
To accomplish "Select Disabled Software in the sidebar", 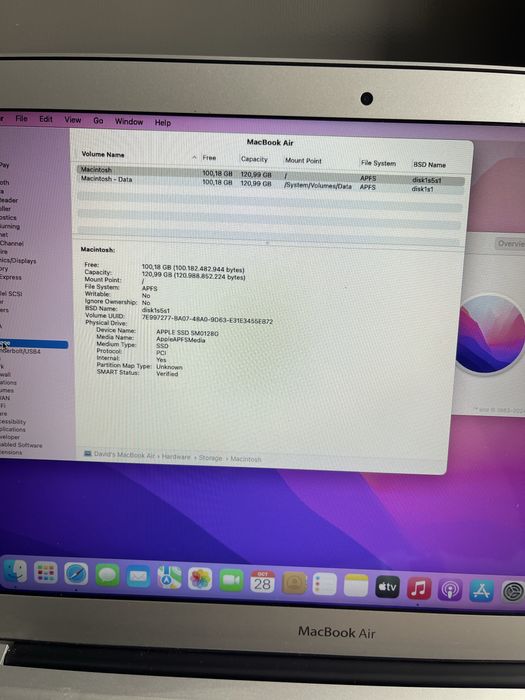I will (21, 445).
